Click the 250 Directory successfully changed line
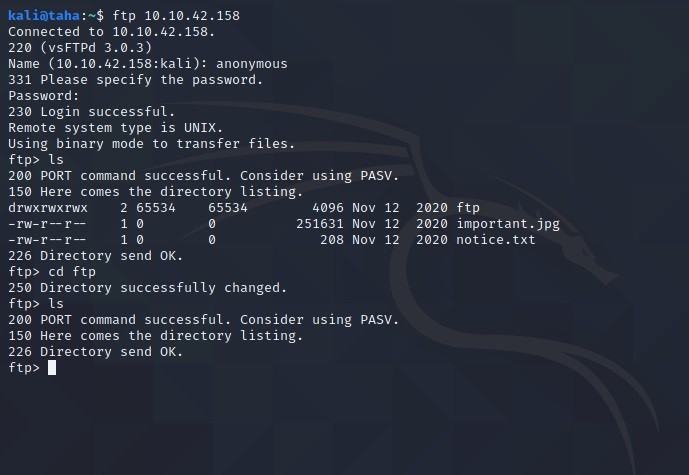The width and height of the screenshot is (689, 475). click(x=147, y=288)
